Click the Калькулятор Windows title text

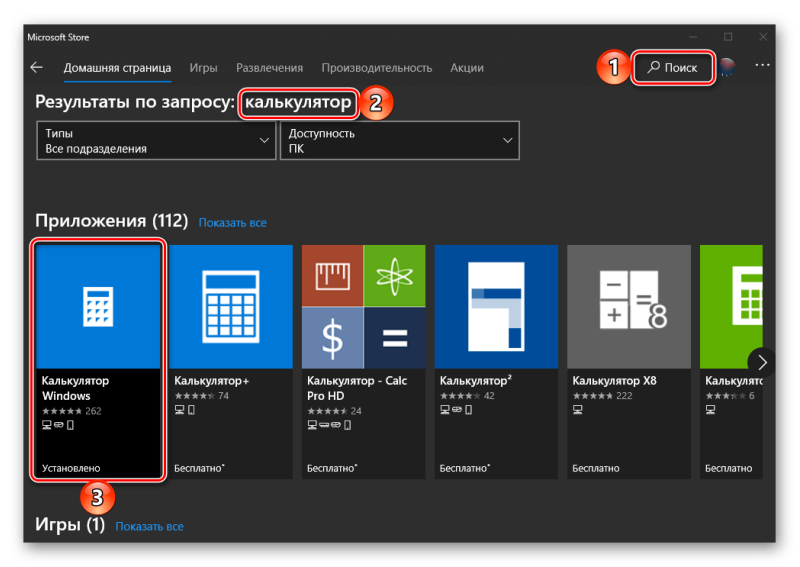(75, 388)
